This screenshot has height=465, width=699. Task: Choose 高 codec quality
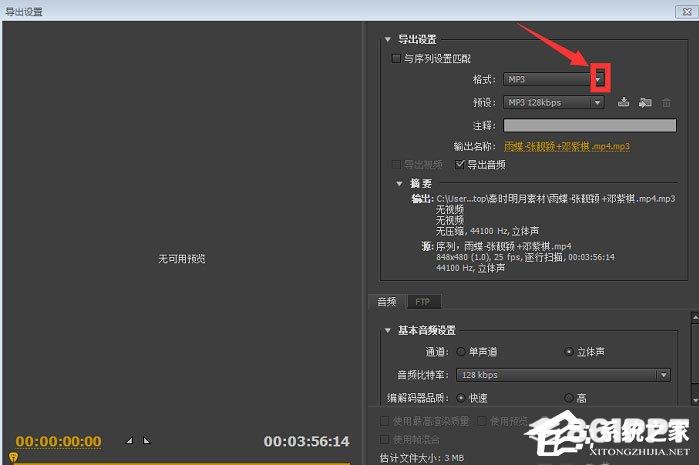click(569, 398)
